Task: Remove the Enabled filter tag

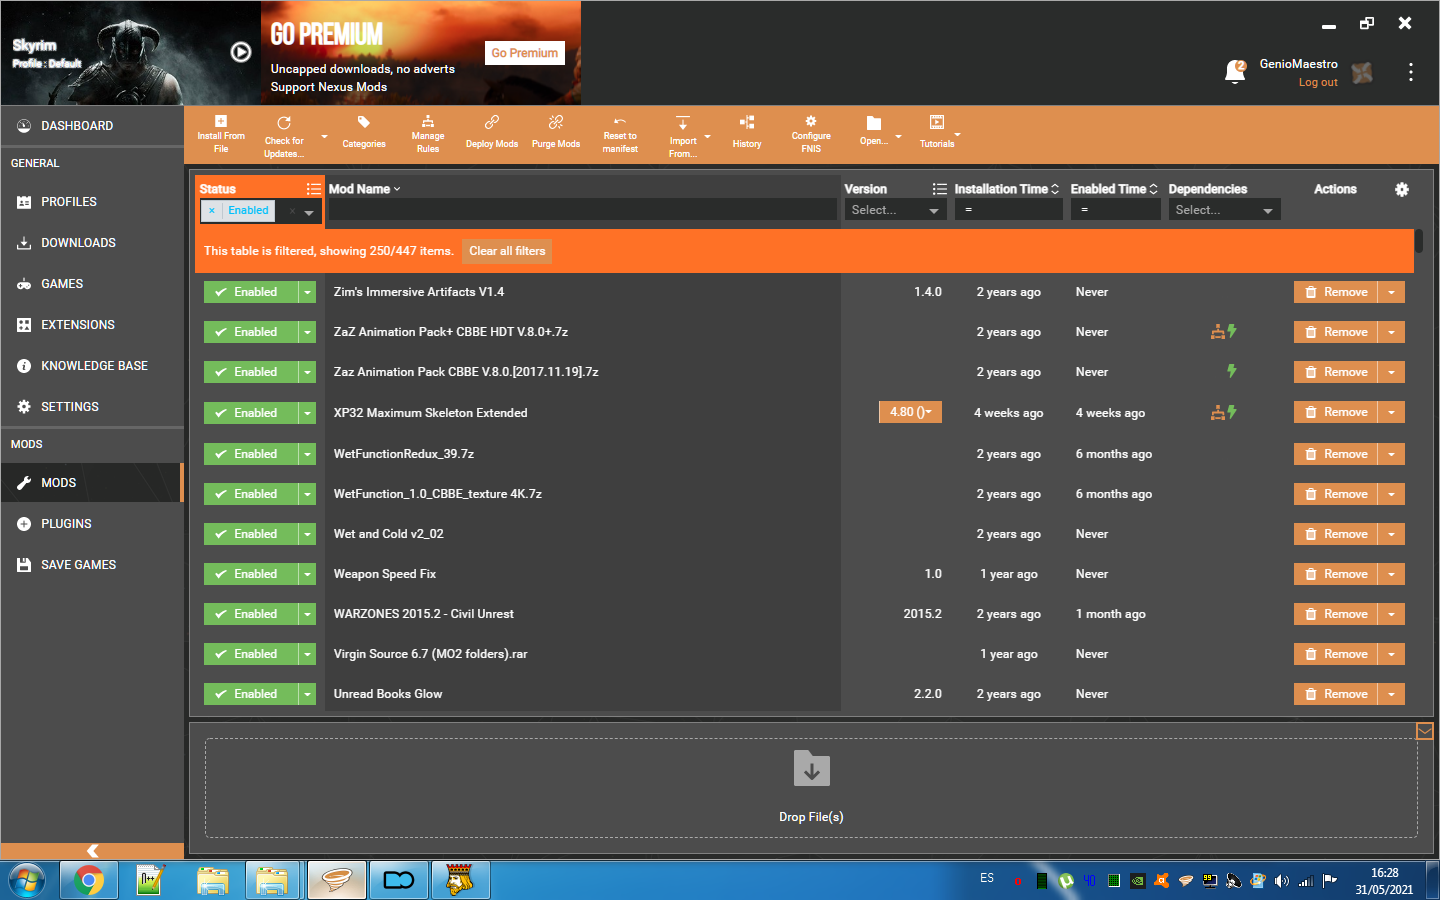Action: (212, 211)
